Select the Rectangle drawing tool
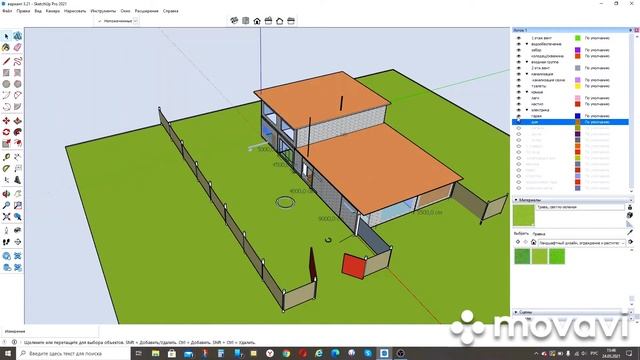 [6, 73]
